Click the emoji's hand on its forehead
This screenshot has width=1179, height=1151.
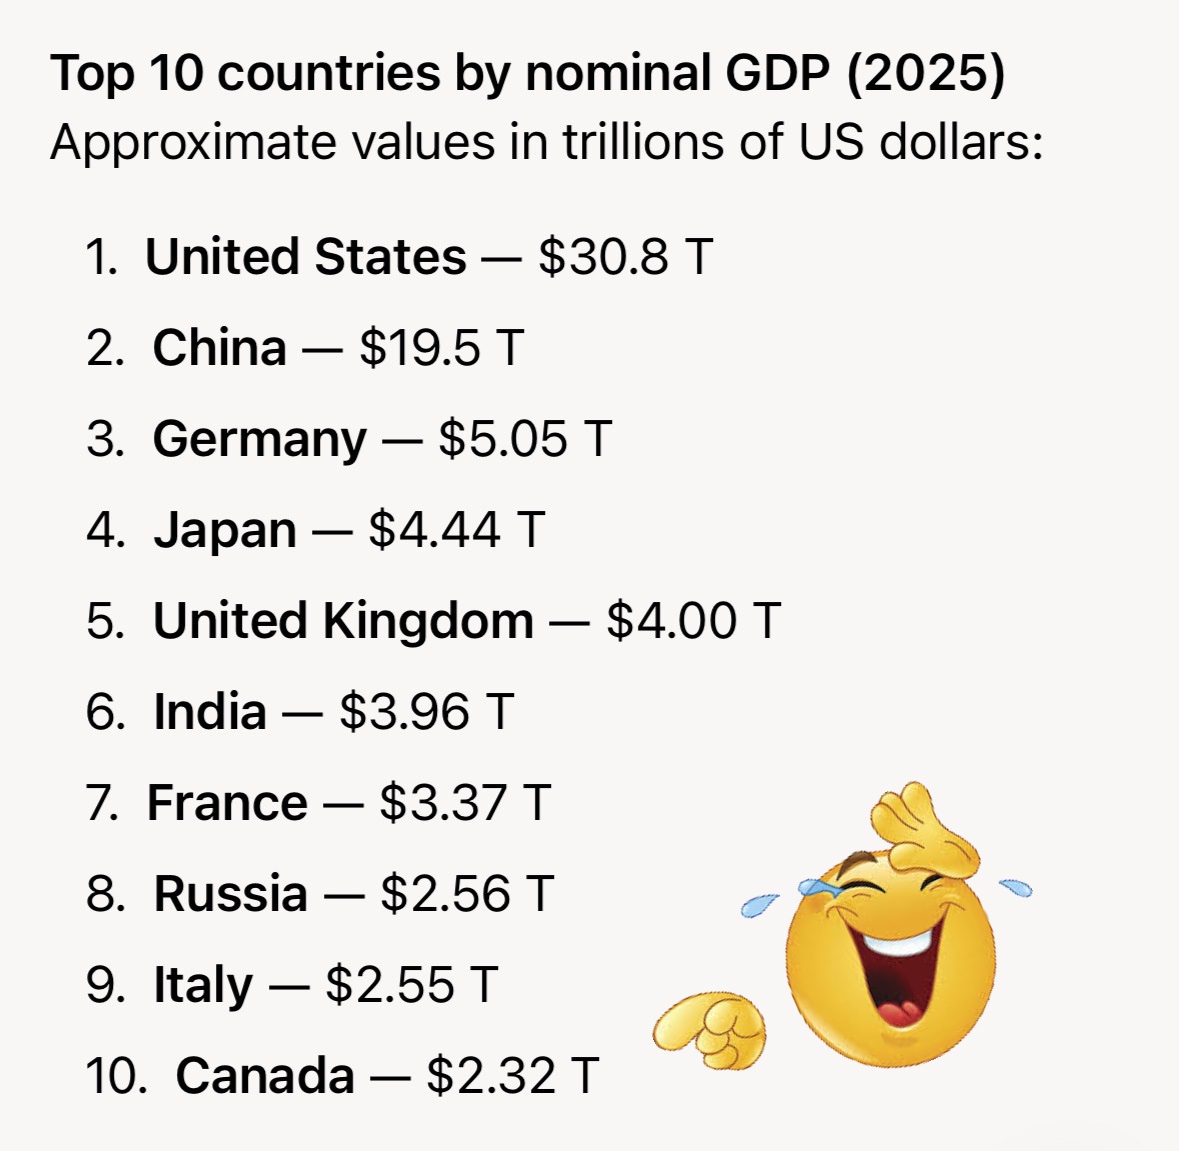pos(925,827)
